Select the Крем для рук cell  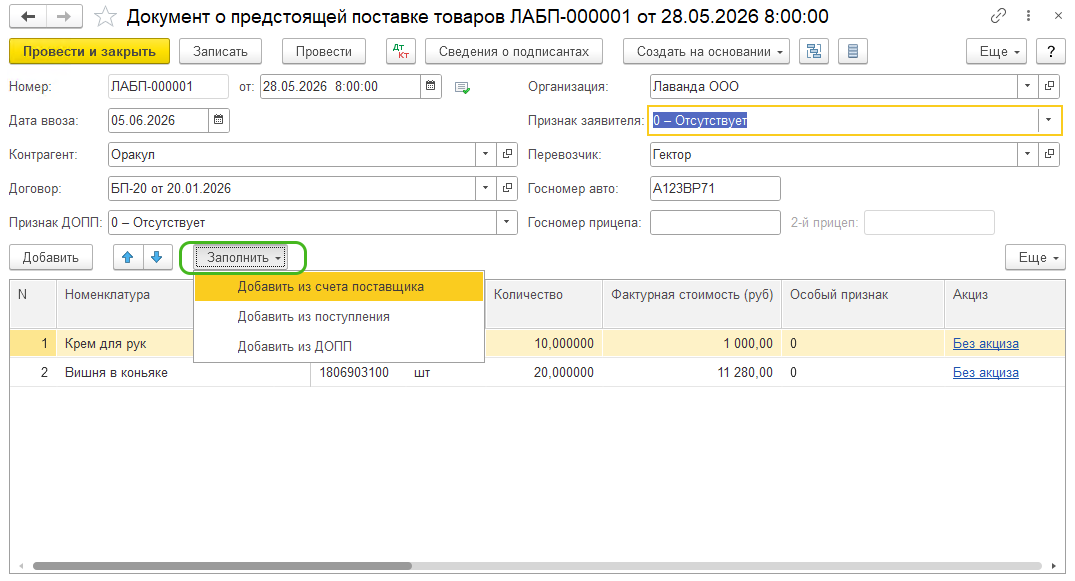pos(125,344)
